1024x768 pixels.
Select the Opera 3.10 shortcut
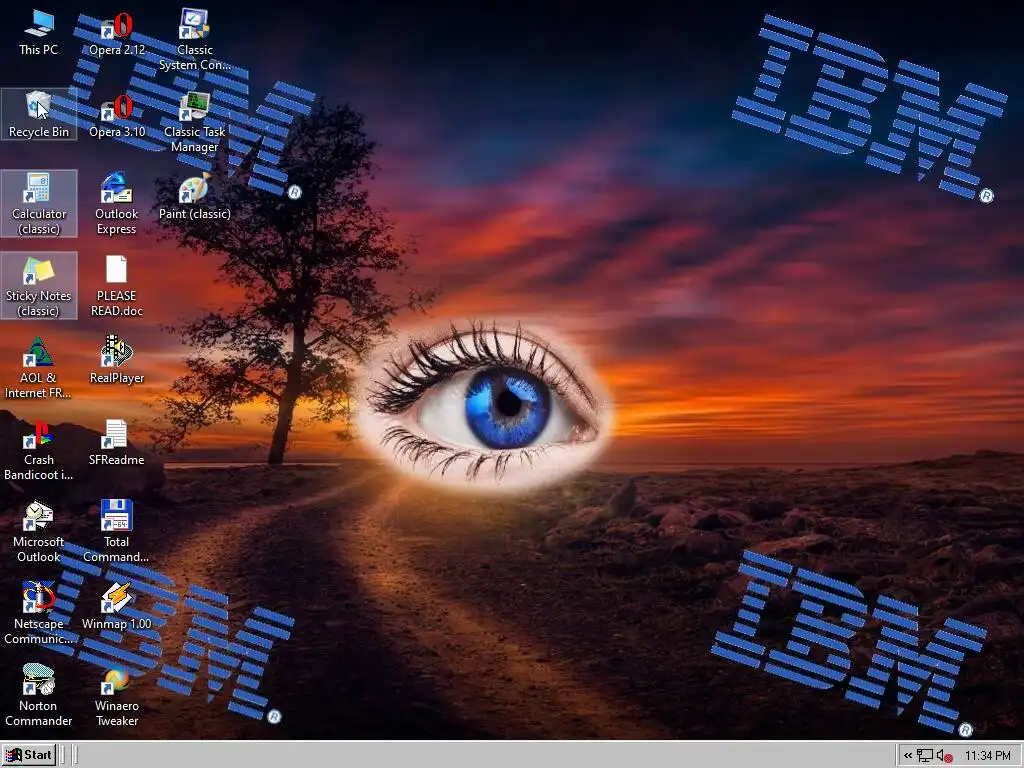click(117, 116)
